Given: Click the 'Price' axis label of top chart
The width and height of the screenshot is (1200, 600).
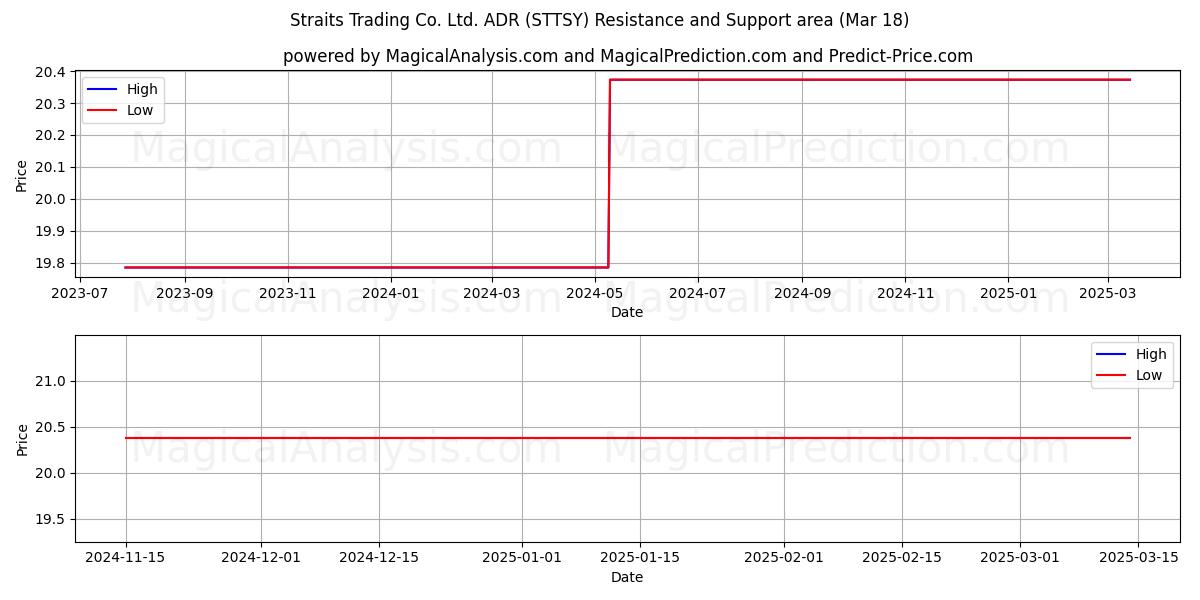Looking at the screenshot, I should pos(22,174).
